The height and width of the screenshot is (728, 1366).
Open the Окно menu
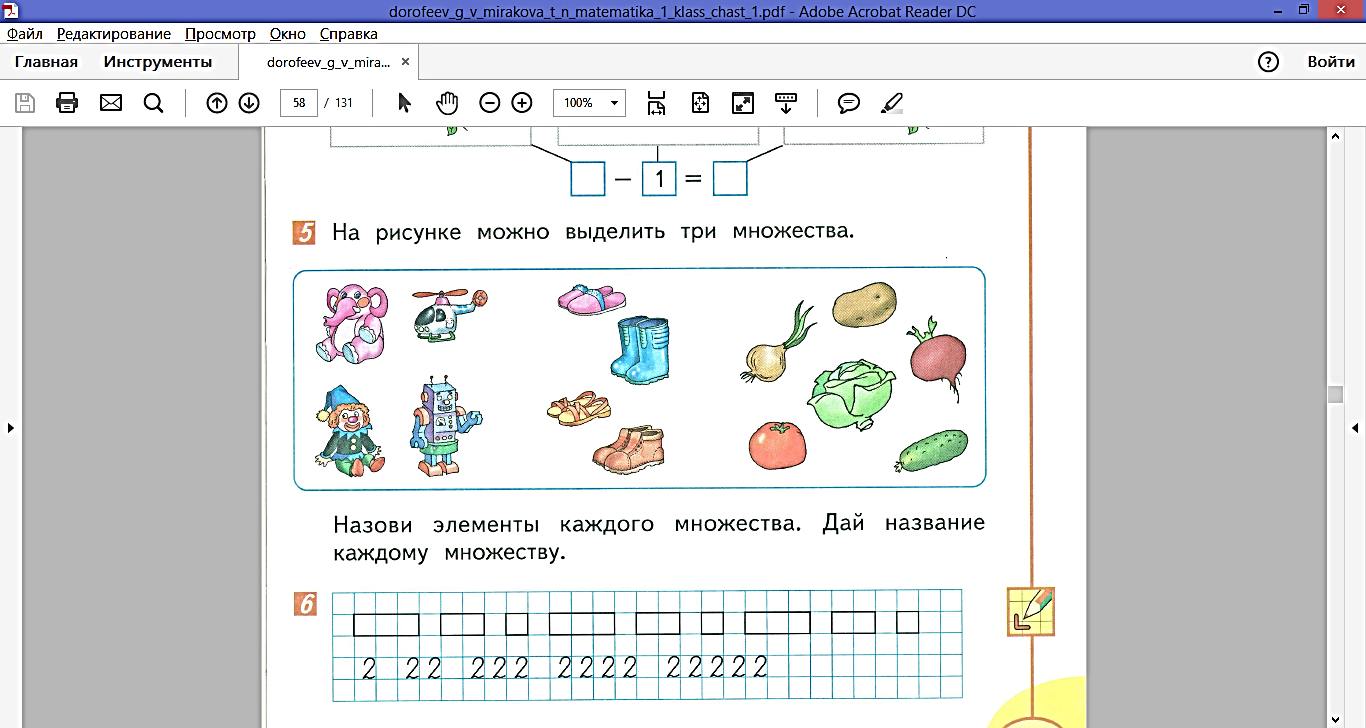pyautogui.click(x=288, y=33)
